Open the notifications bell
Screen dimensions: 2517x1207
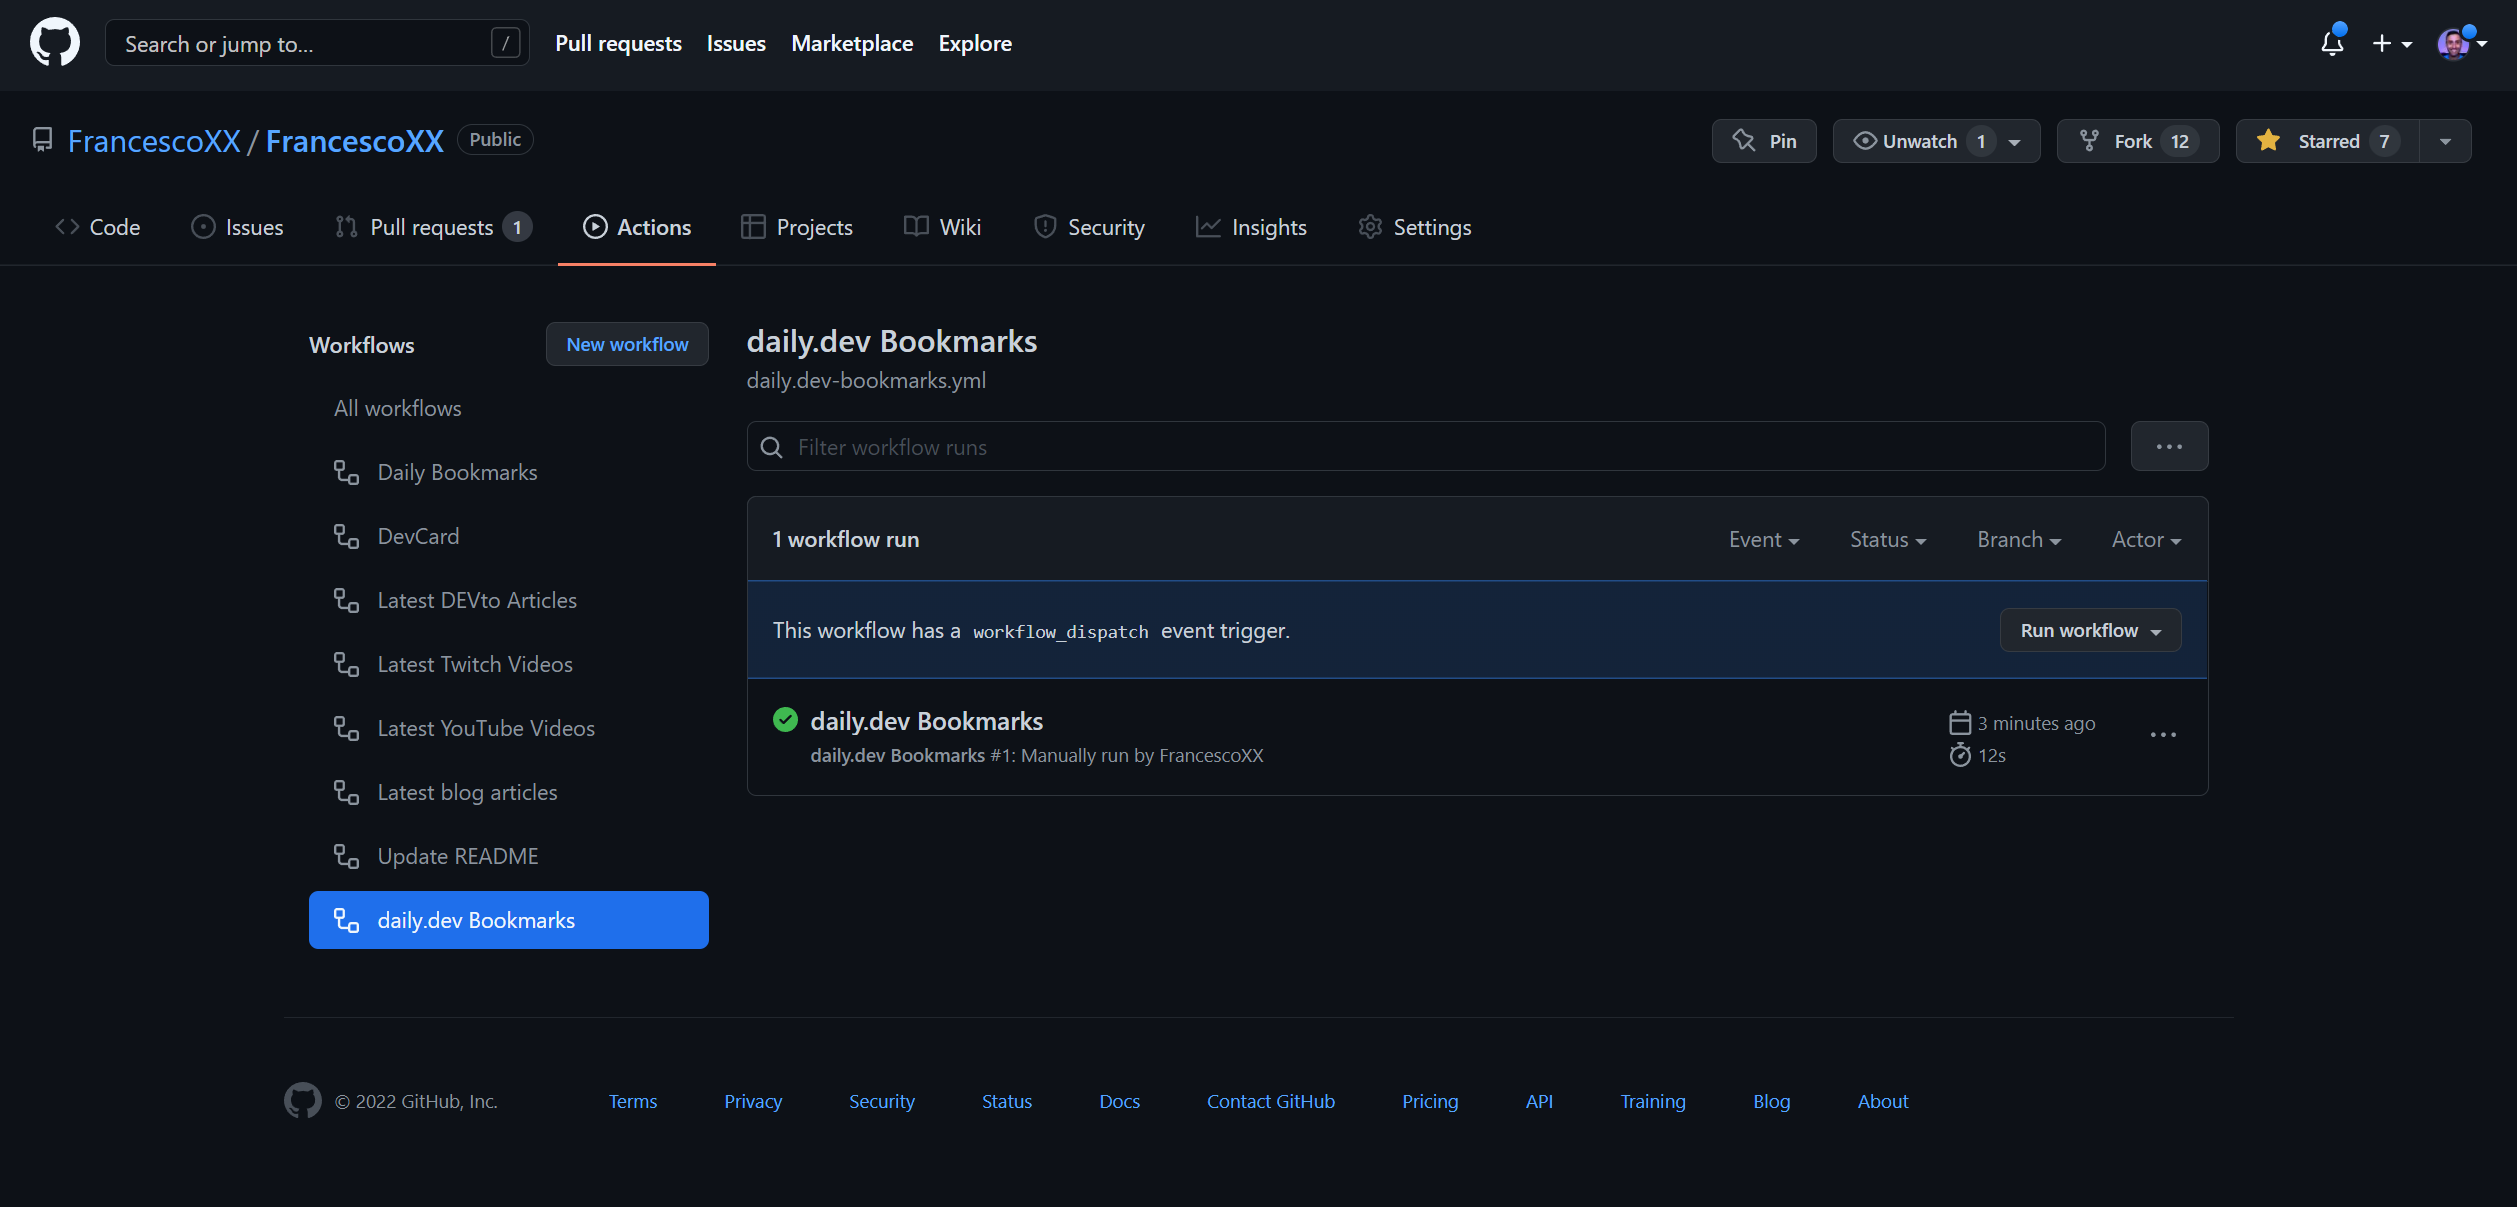pos(2332,43)
